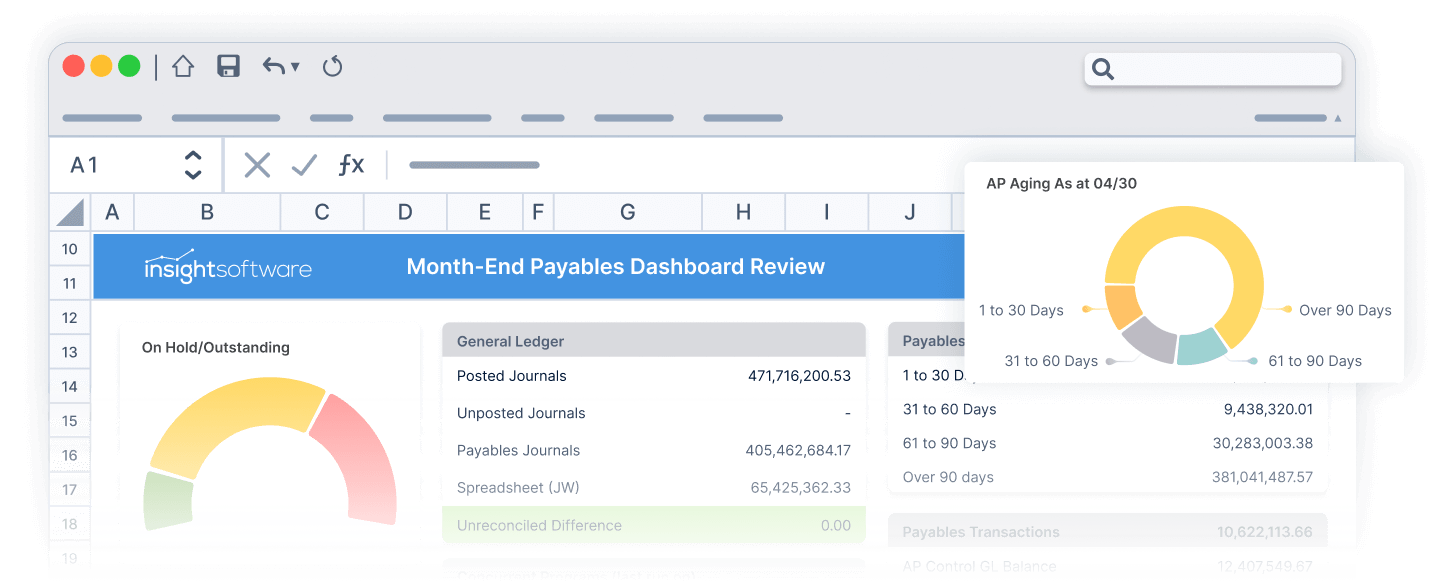Collapse the ribbon using the small arrow
Viewport: 1441px width, 582px height.
pyautogui.click(x=1338, y=118)
